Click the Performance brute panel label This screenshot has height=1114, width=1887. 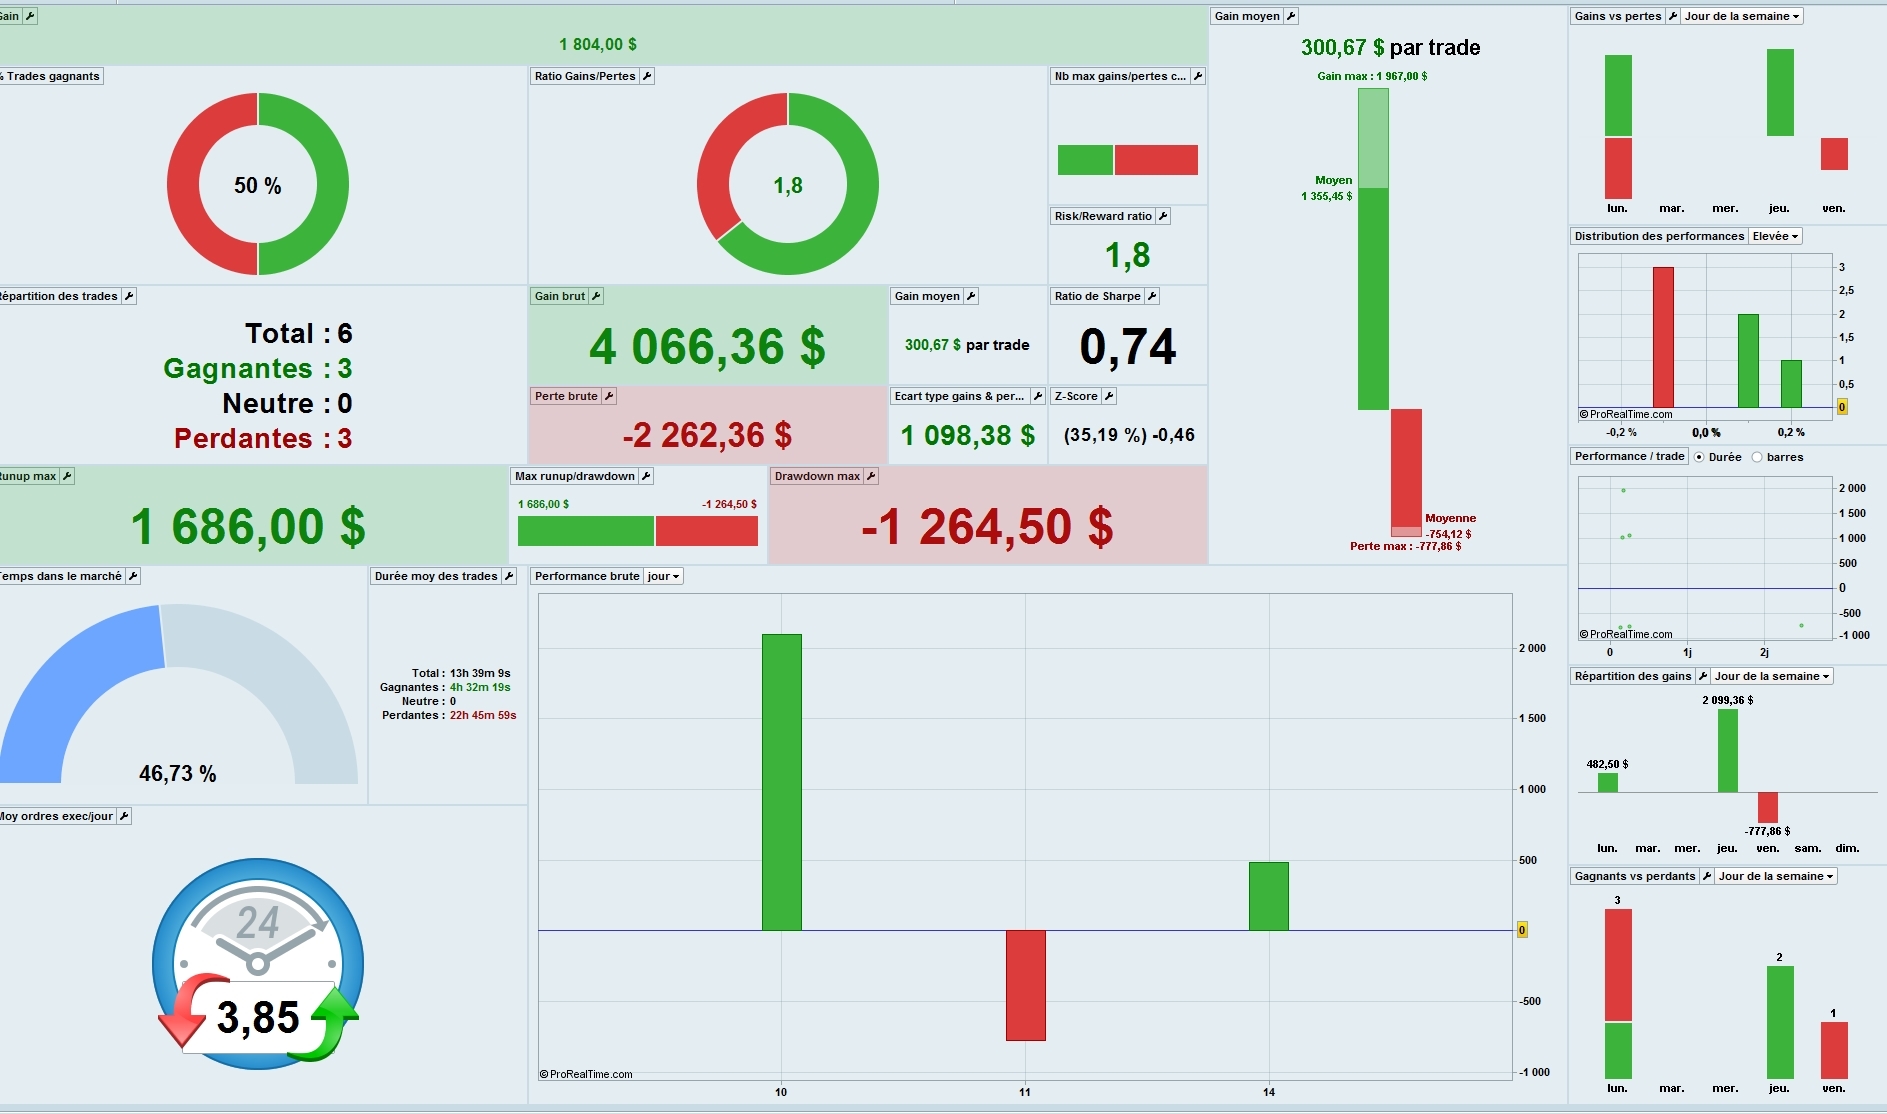[587, 576]
